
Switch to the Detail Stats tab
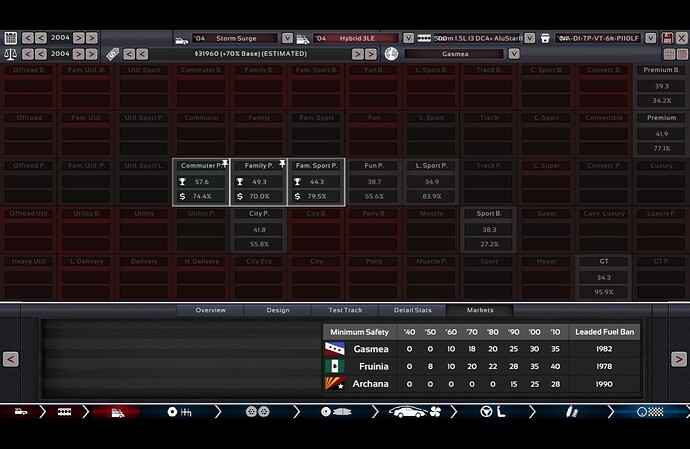click(x=412, y=310)
